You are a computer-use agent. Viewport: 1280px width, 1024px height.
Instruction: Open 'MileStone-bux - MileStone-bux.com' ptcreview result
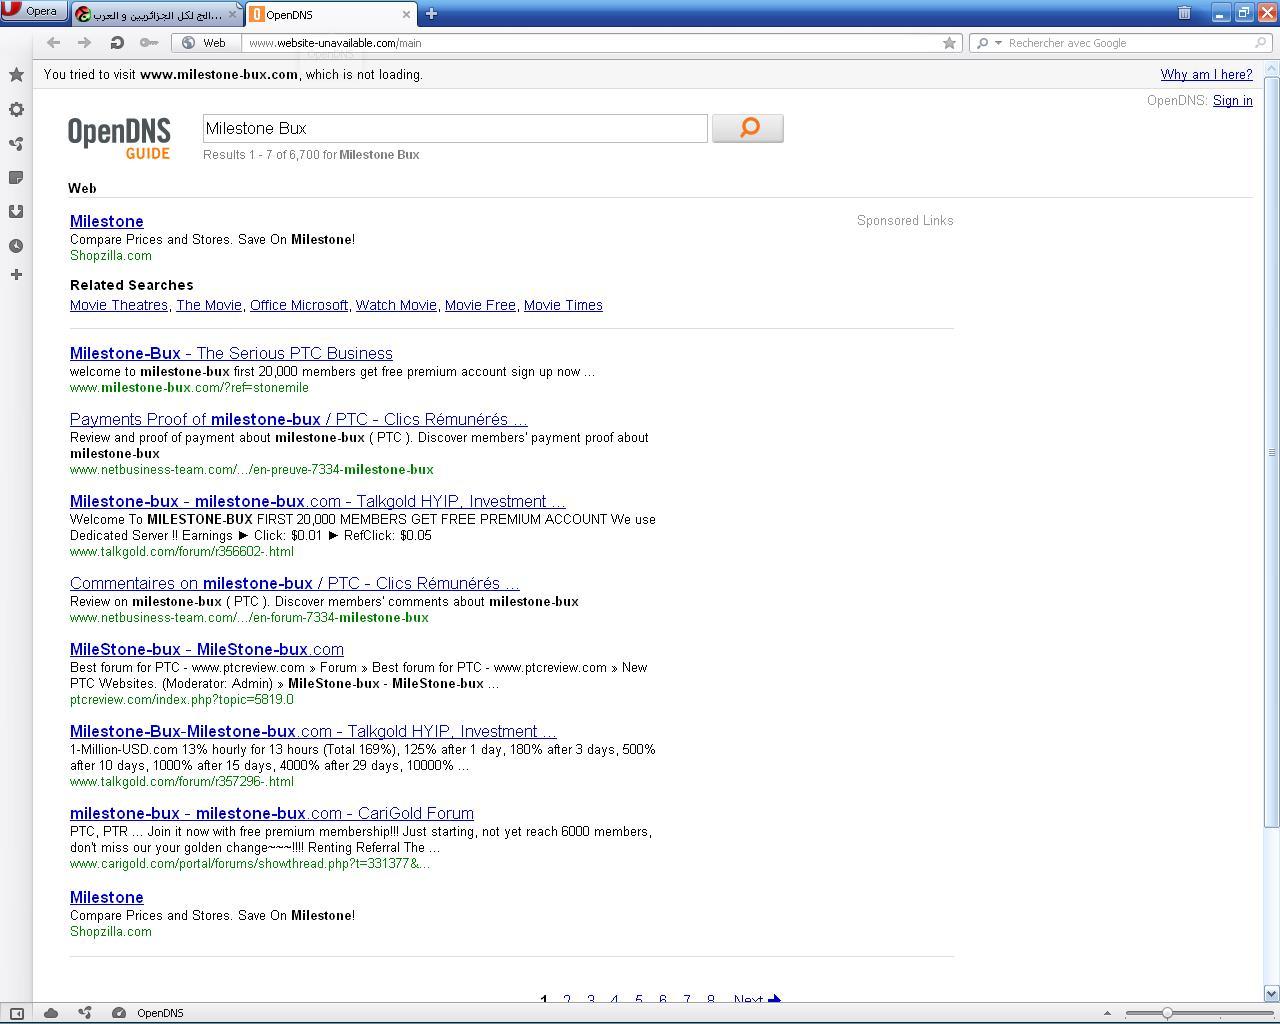(x=207, y=649)
